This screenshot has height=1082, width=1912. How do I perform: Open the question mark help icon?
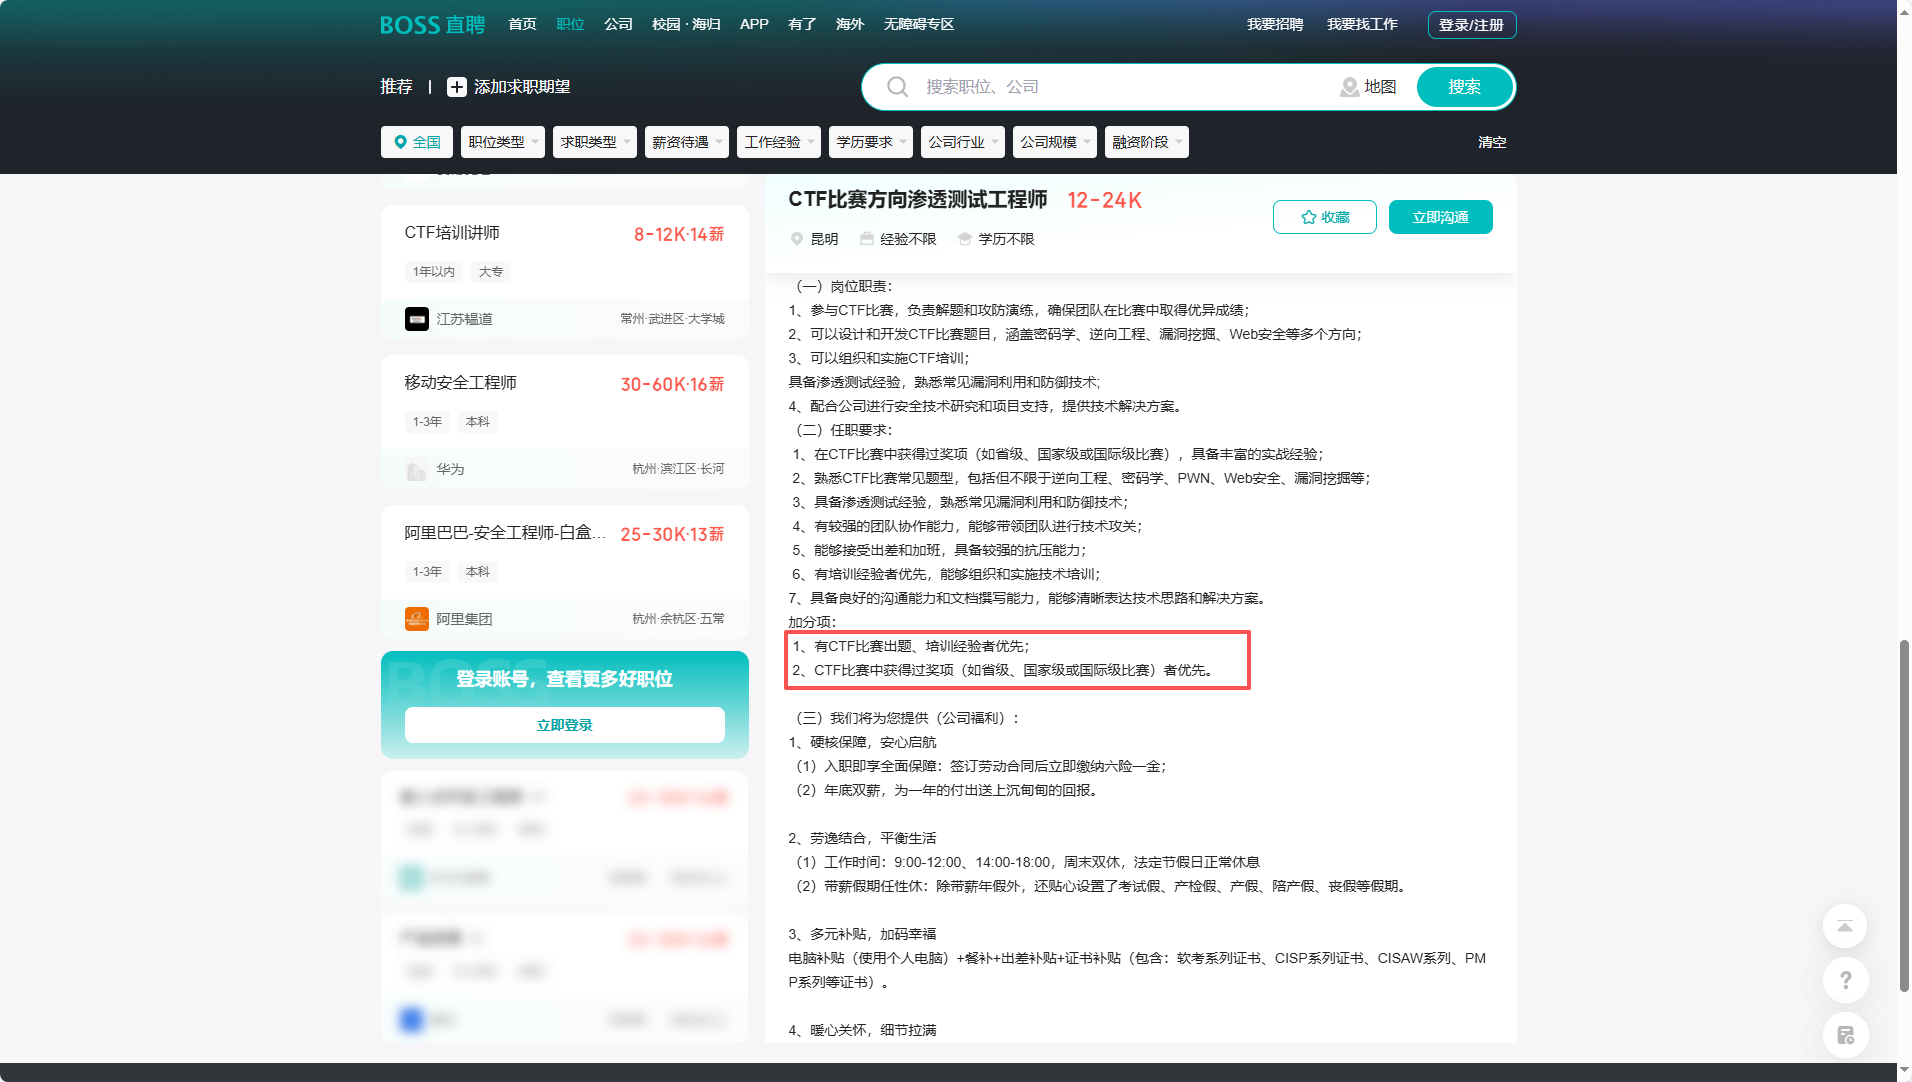point(1844,980)
